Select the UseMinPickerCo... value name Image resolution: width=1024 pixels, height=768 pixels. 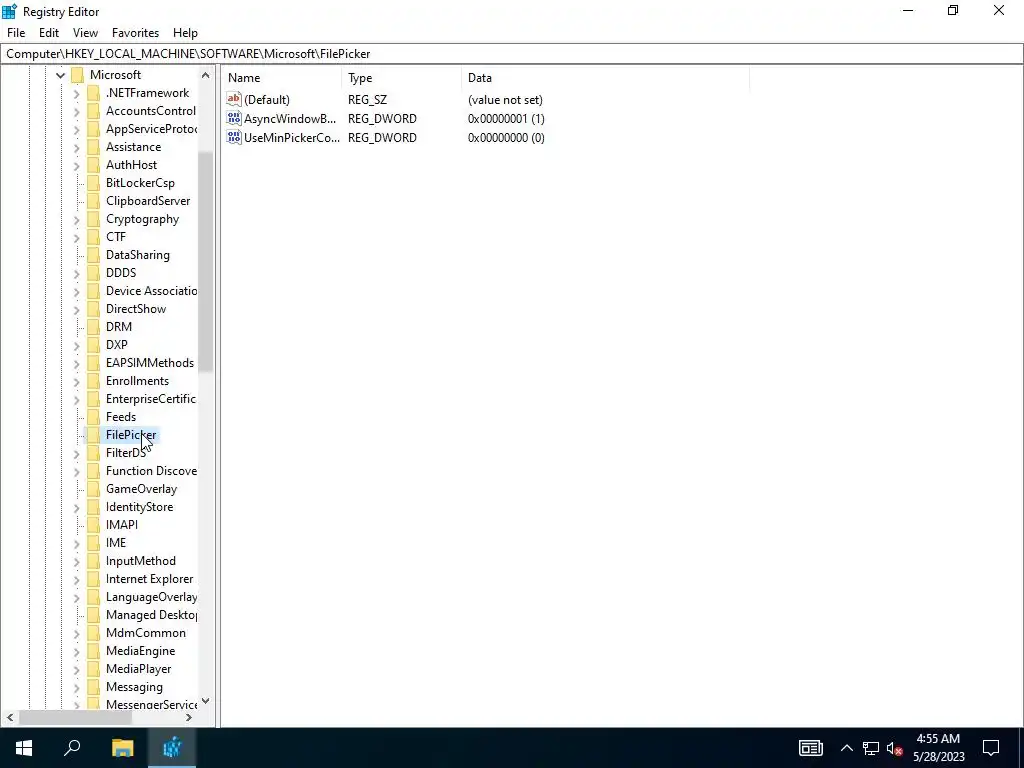click(292, 137)
